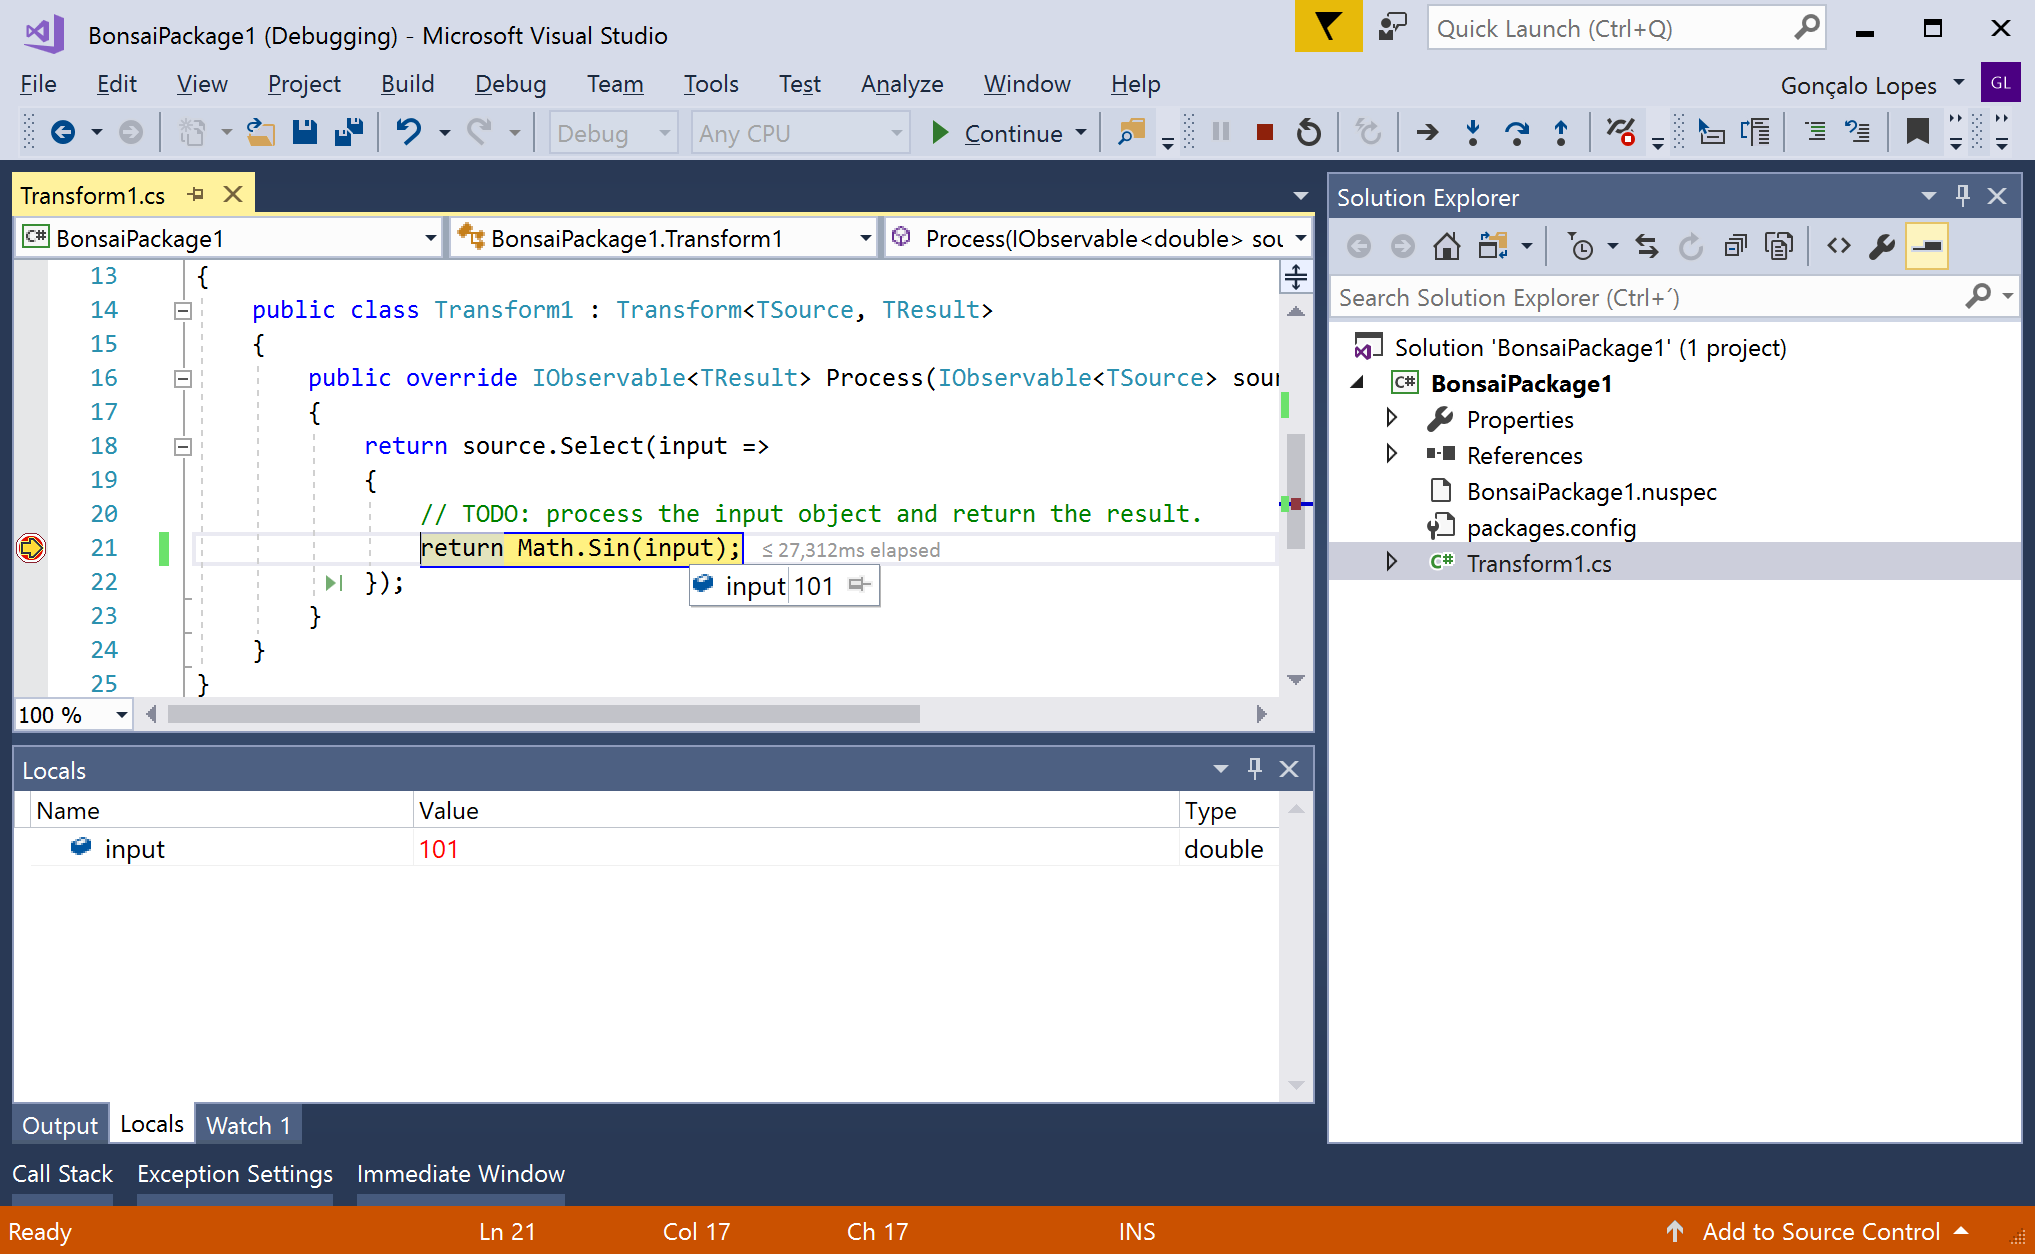2035x1254 pixels.
Task: Toggle pin on Transform1.cs tab
Action: 196,194
